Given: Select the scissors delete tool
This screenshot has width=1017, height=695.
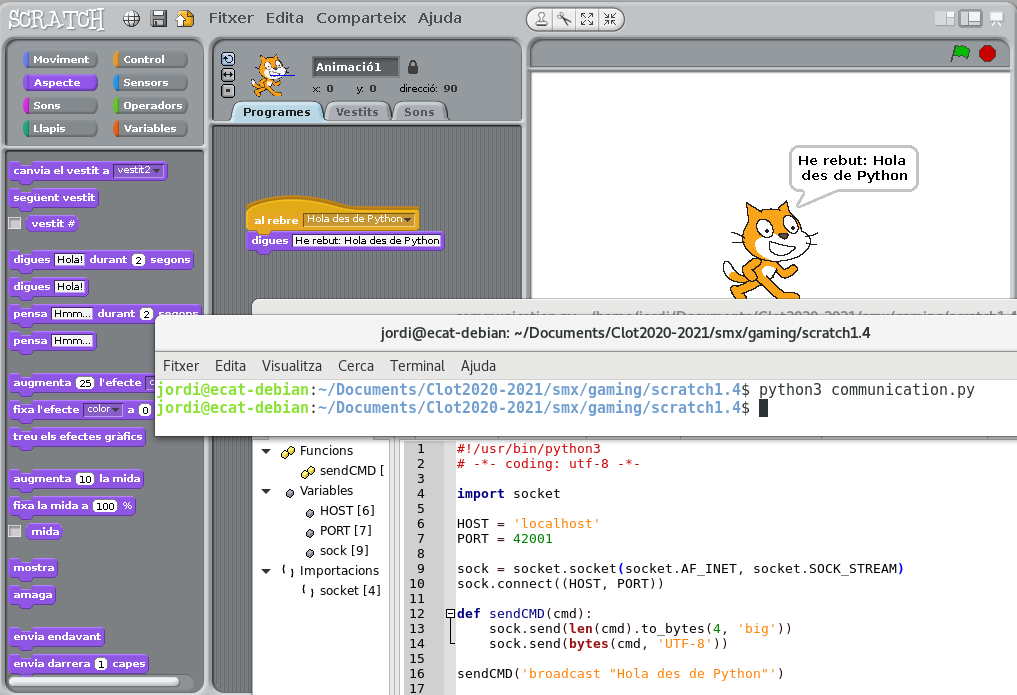Looking at the screenshot, I should coord(564,19).
